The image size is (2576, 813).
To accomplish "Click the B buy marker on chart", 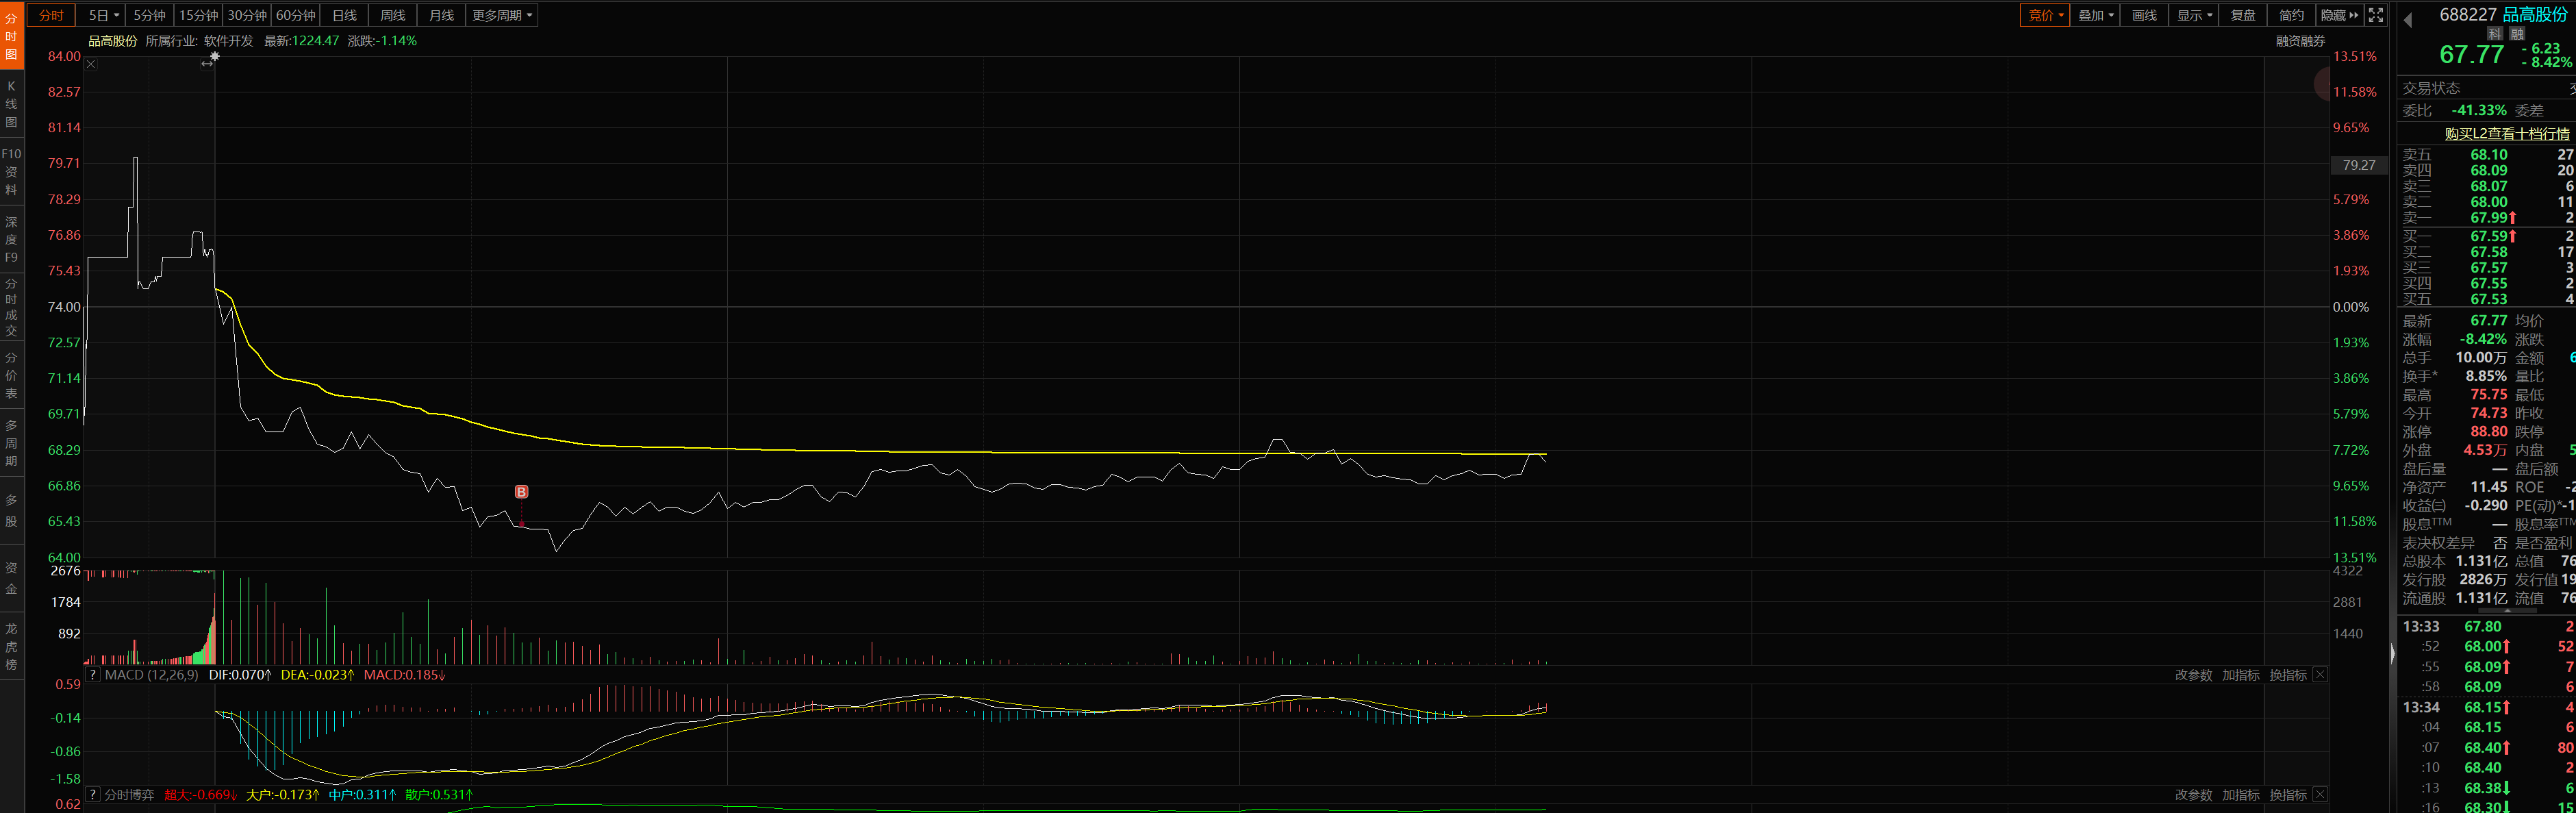I will point(521,492).
